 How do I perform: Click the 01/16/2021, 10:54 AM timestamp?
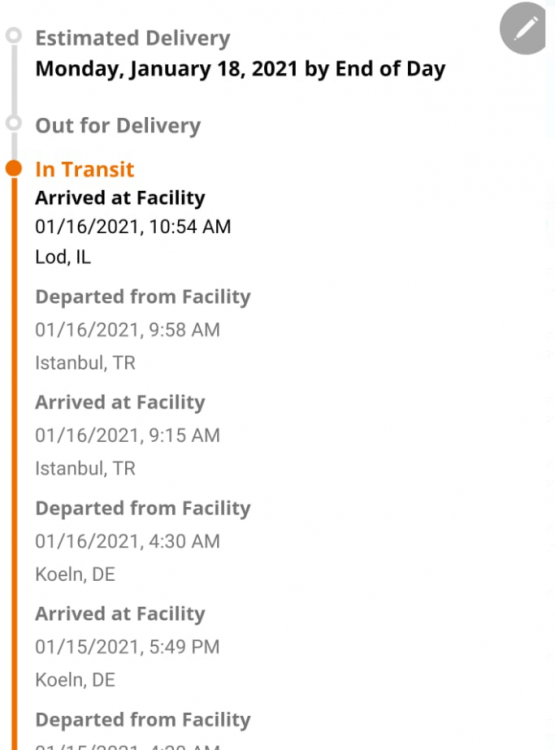[133, 227]
